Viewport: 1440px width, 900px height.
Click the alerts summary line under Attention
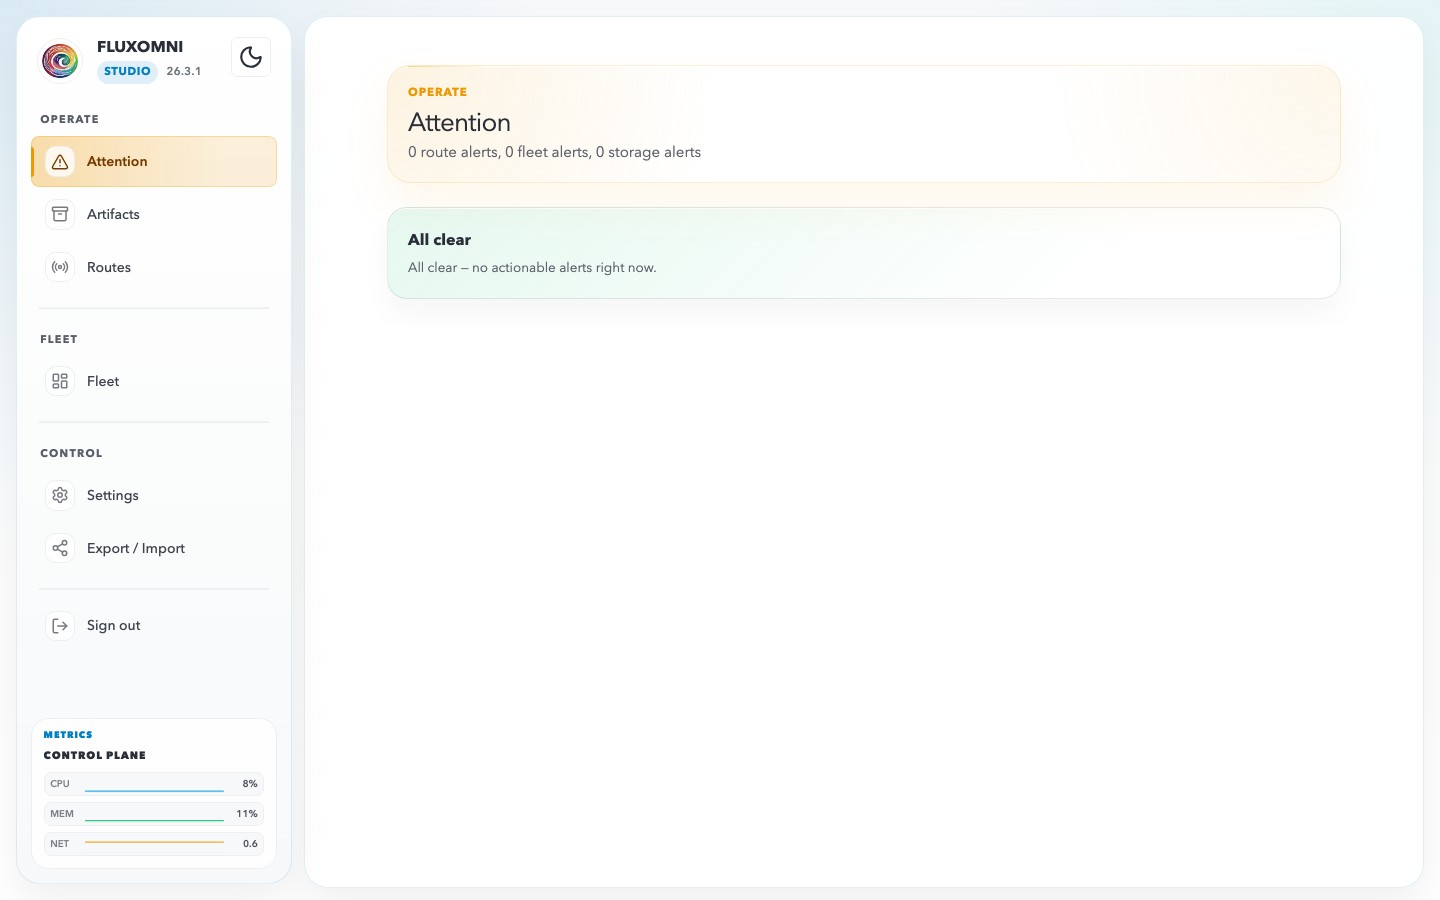(x=554, y=152)
